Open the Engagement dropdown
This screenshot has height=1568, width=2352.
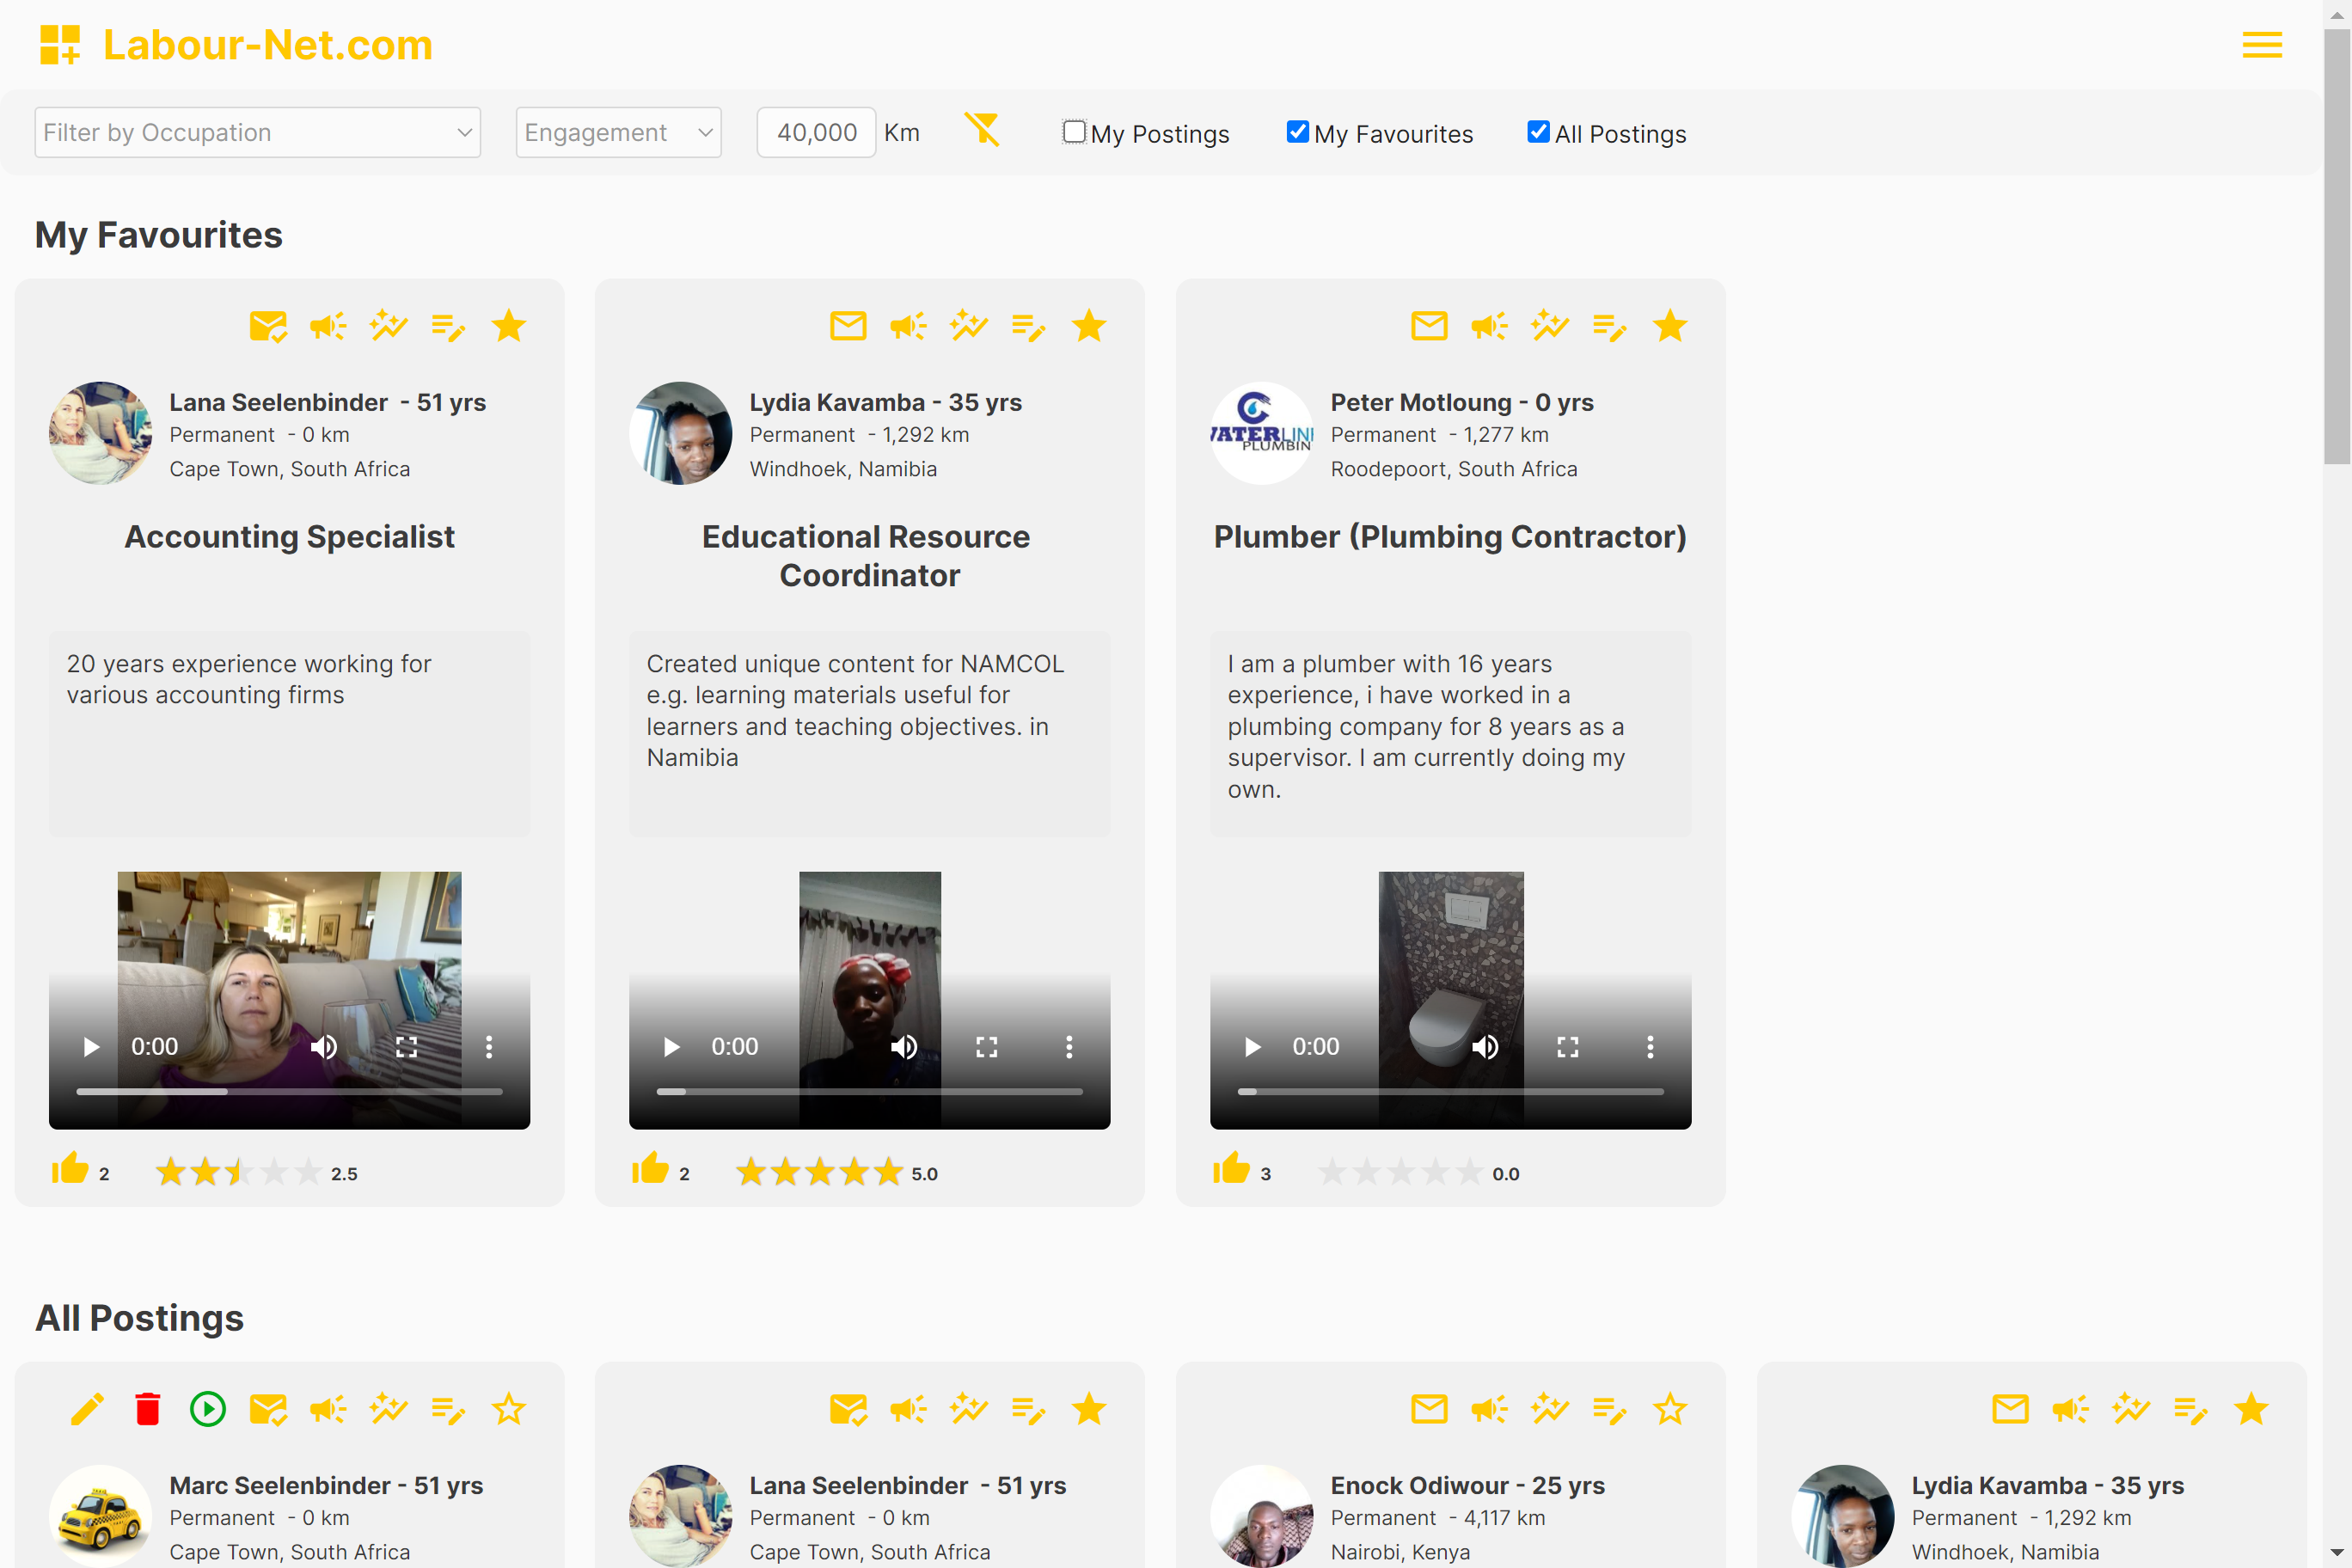(x=618, y=132)
